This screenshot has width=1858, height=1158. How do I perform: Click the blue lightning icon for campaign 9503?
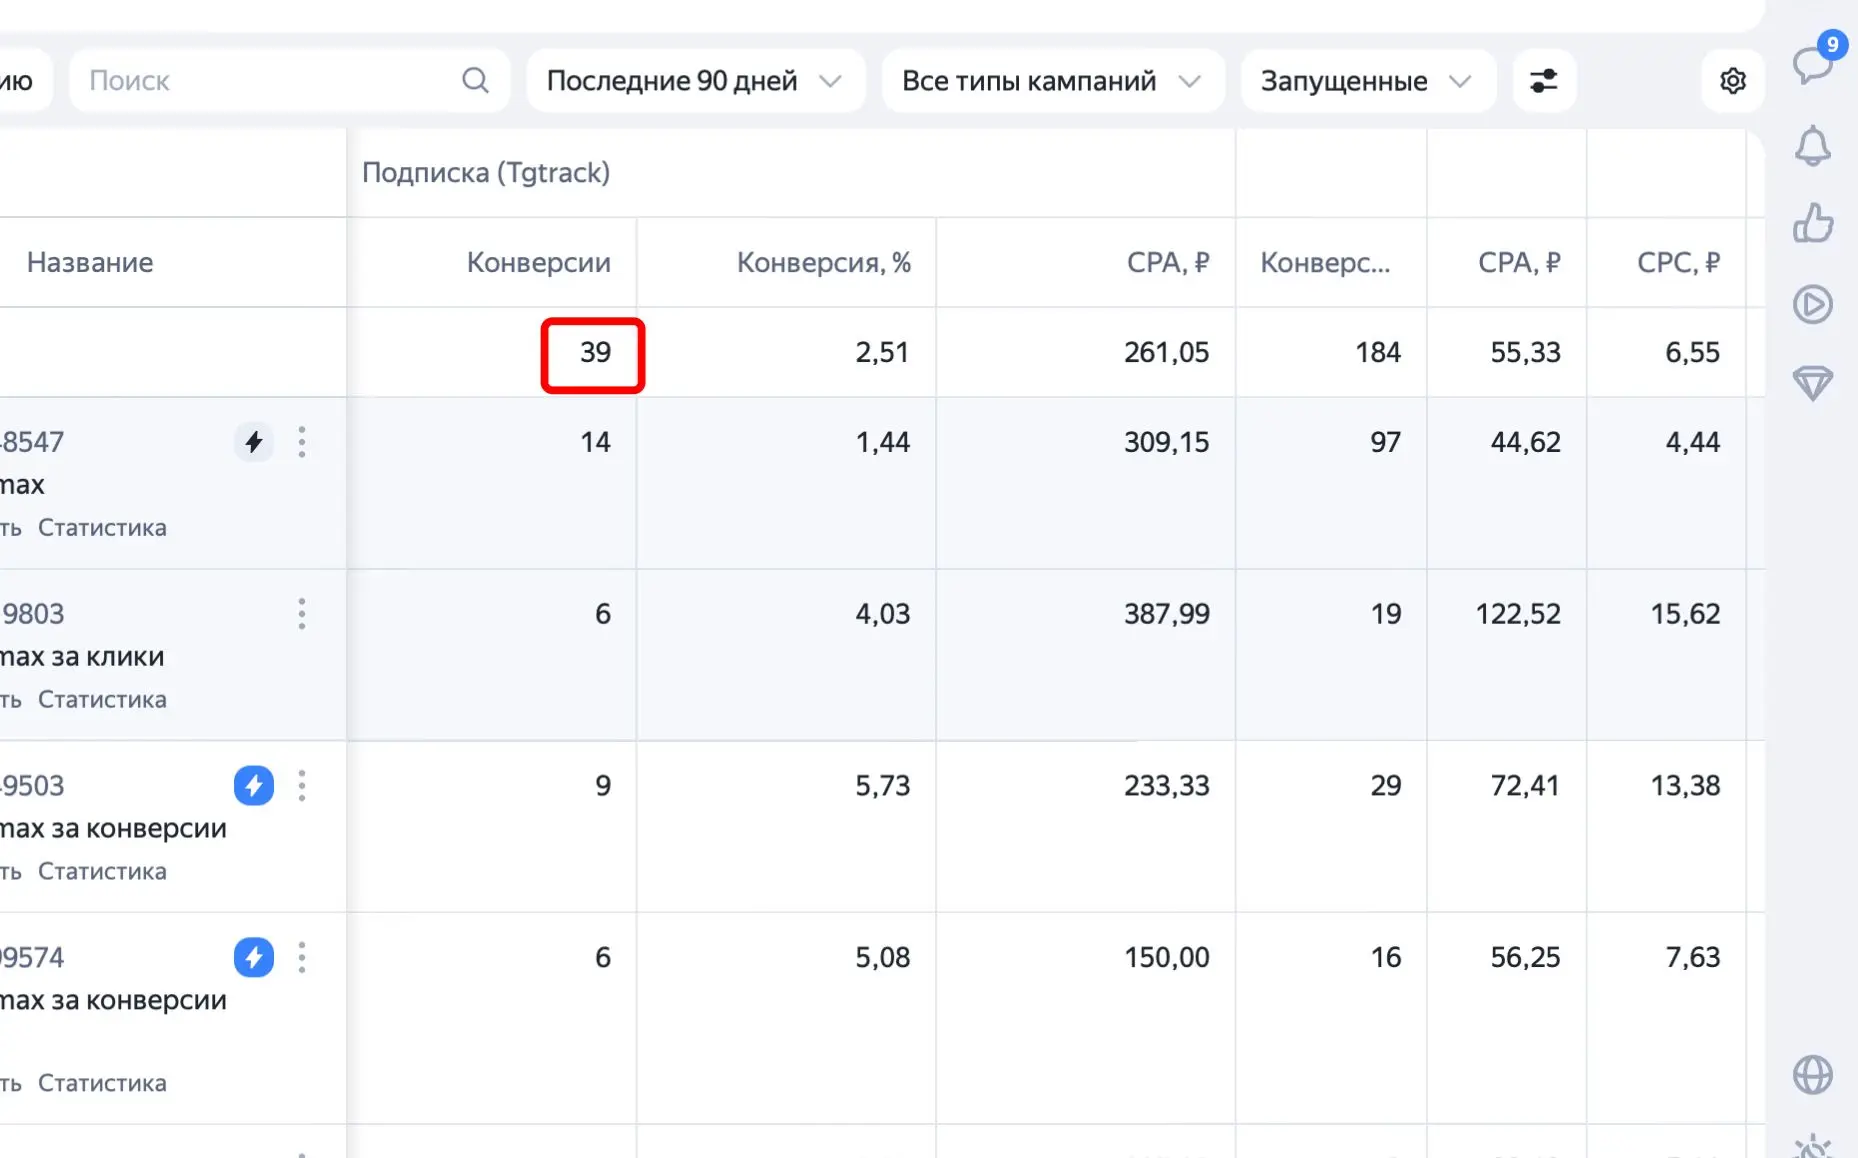(254, 785)
